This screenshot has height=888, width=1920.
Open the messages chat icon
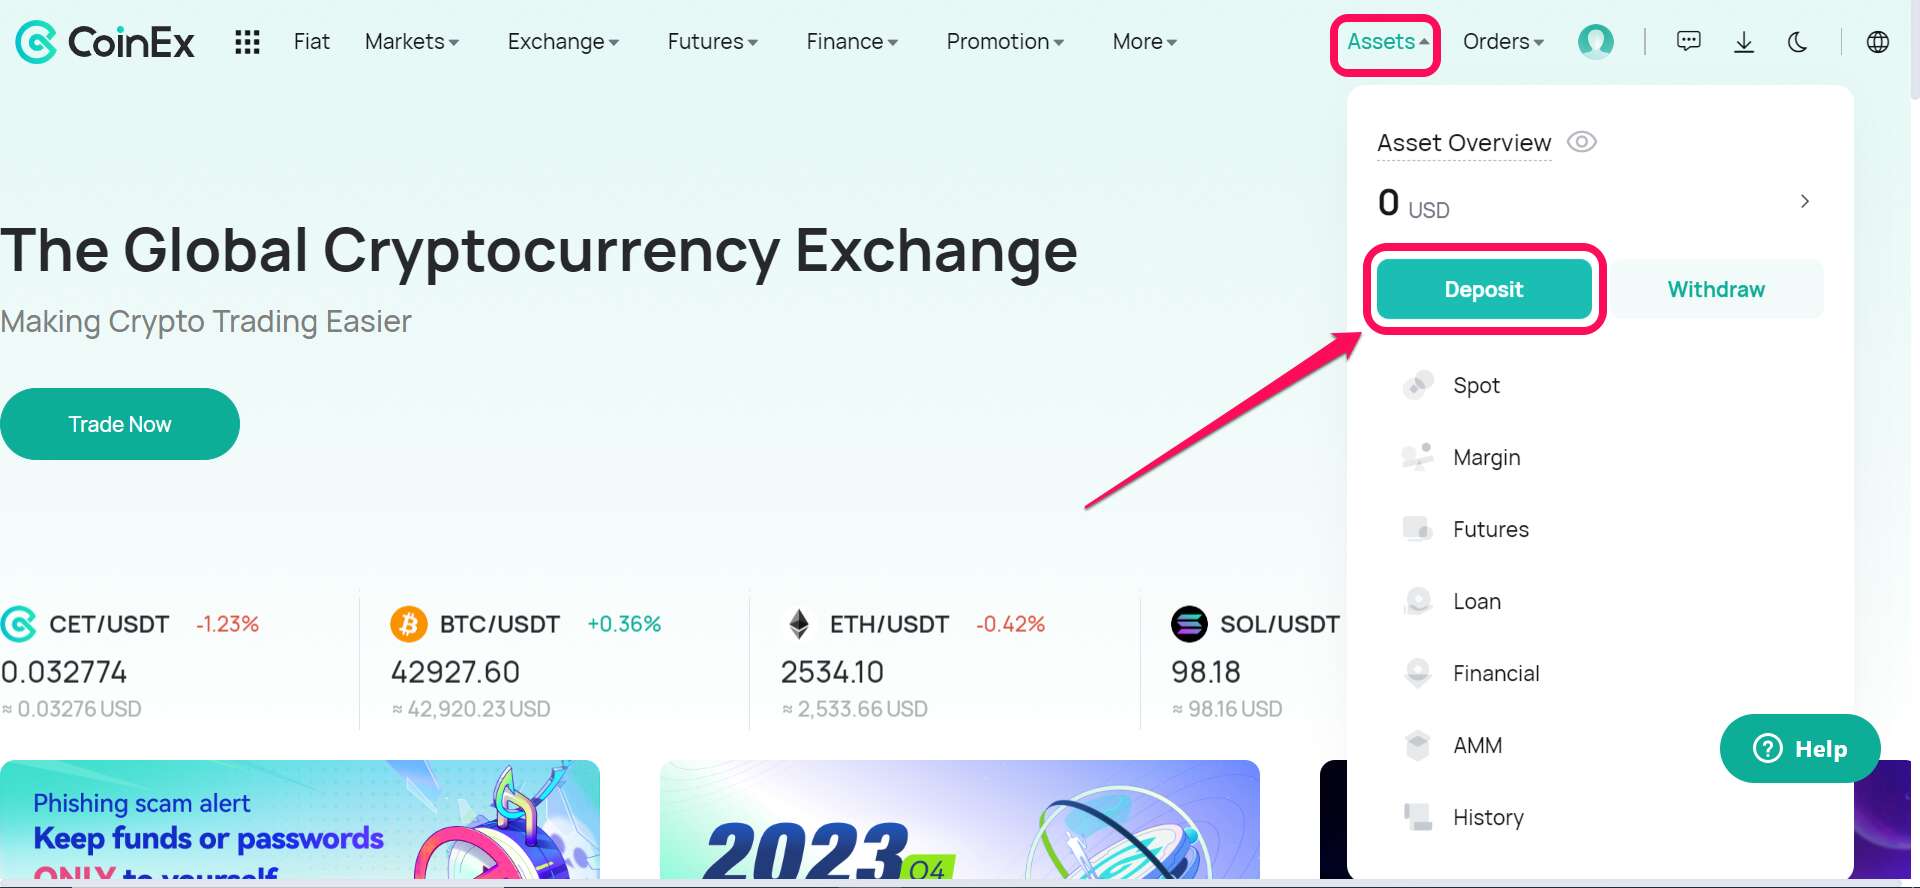pyautogui.click(x=1688, y=42)
